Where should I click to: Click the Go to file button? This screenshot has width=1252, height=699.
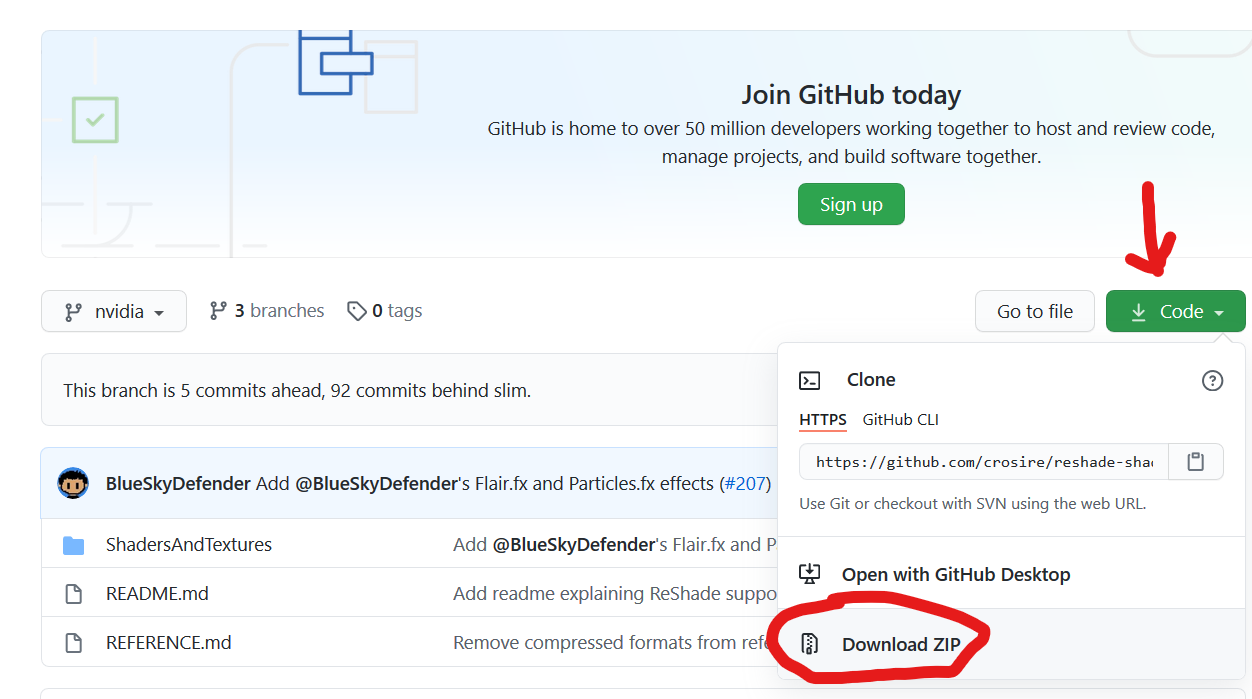tap(1035, 312)
